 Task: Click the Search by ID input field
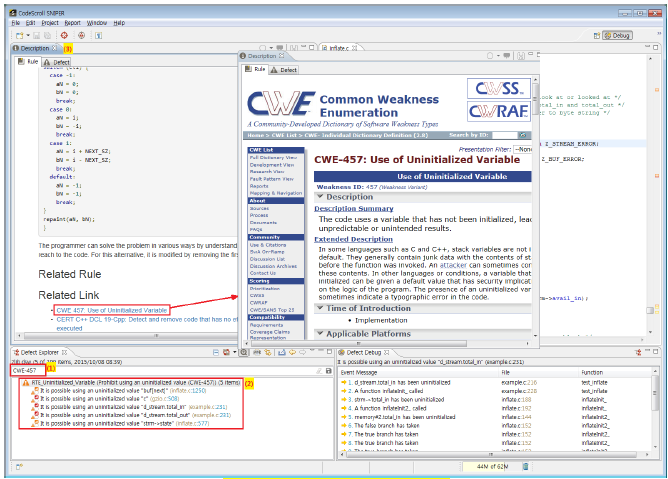tap(504, 135)
